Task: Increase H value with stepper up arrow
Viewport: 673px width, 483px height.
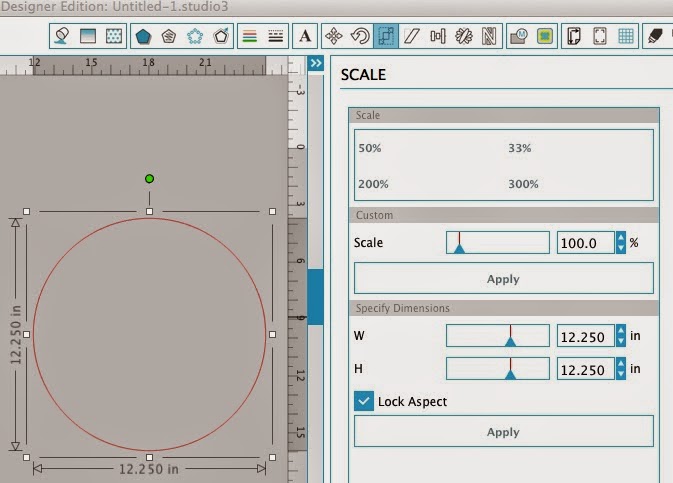Action: coord(621,364)
